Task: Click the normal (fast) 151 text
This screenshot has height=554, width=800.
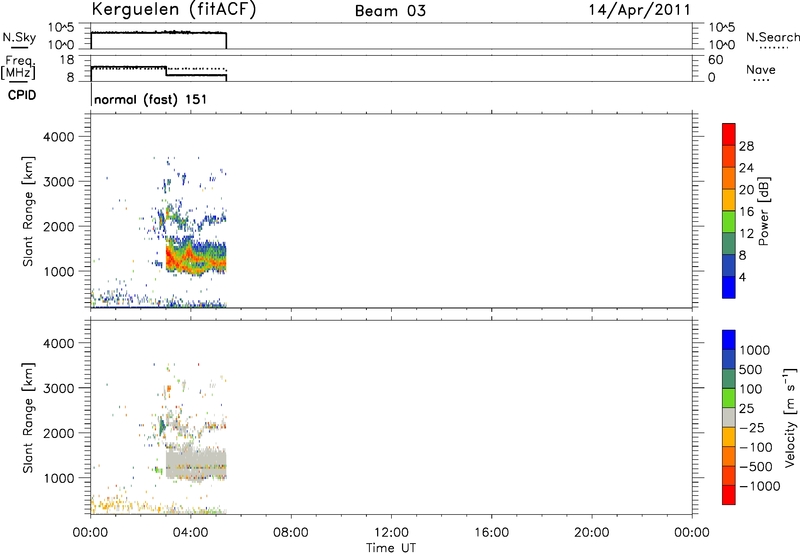Action: pos(151,99)
